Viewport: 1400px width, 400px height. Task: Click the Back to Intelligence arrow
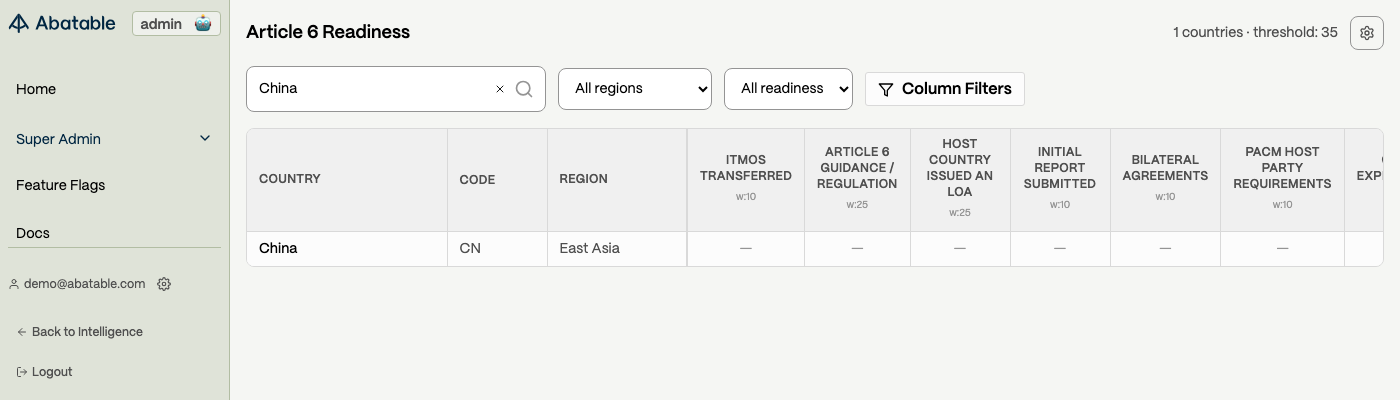point(22,332)
